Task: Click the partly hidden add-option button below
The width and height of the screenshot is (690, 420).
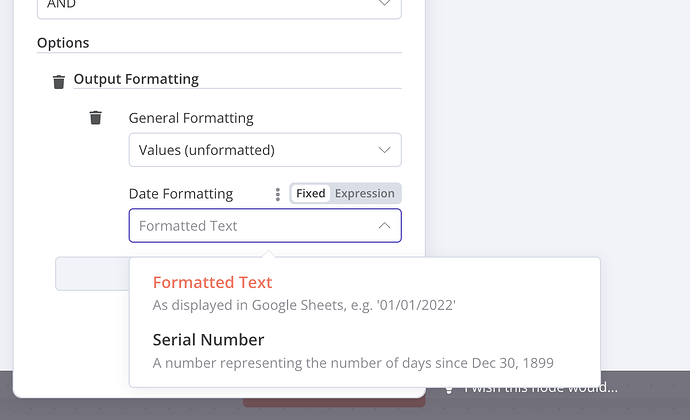Action: point(92,274)
